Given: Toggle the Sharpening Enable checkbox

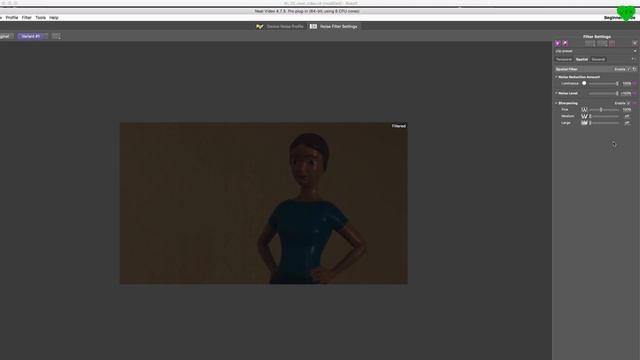Looking at the screenshot, I should coord(629,103).
